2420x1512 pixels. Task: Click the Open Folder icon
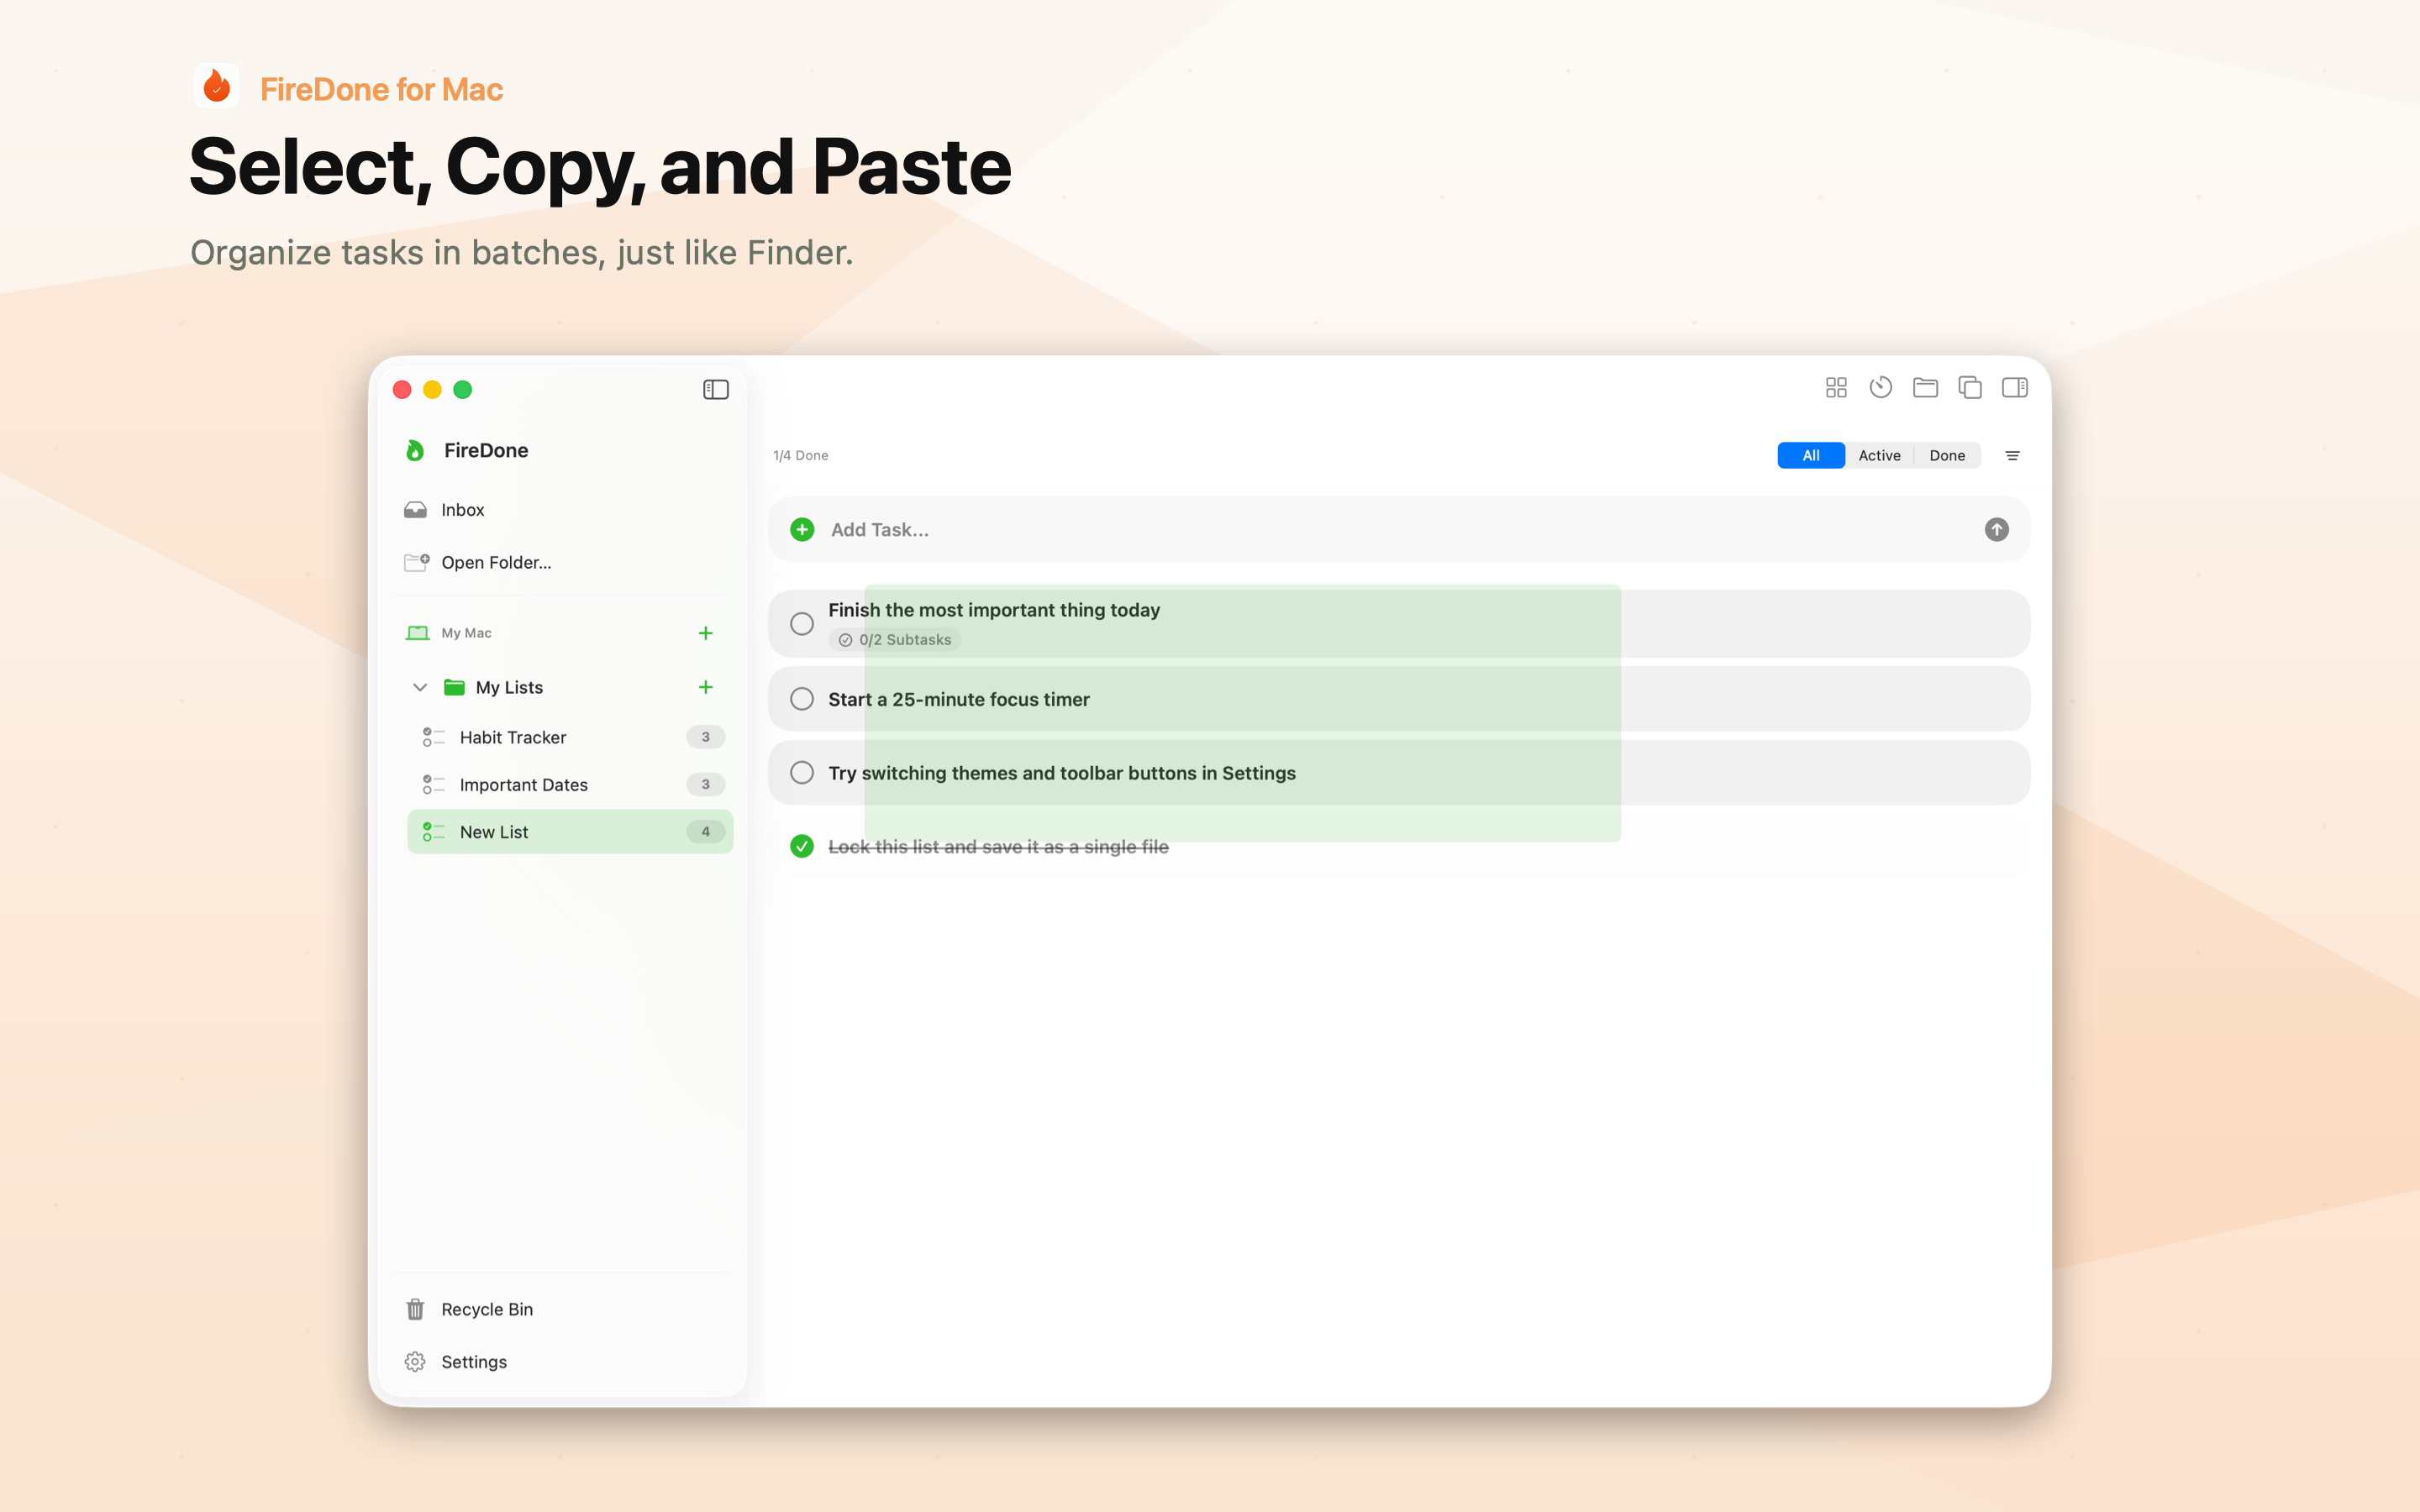click(417, 562)
